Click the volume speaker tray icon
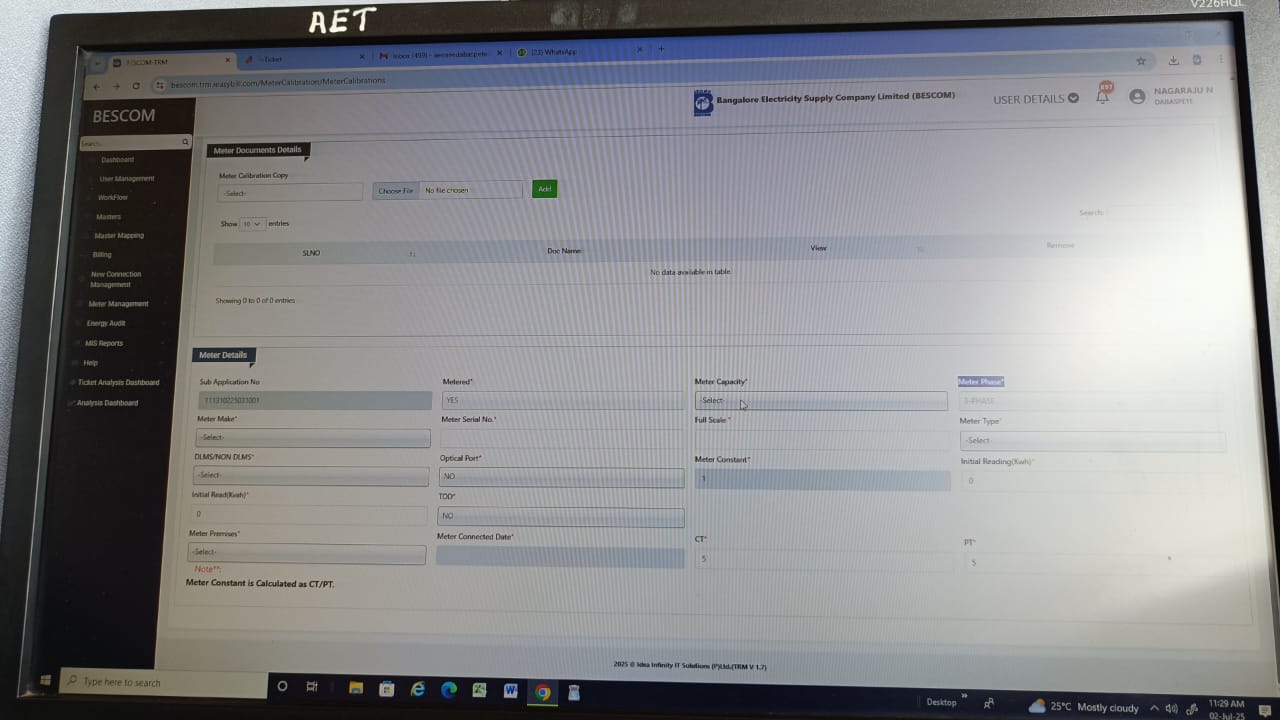 tap(1171, 708)
